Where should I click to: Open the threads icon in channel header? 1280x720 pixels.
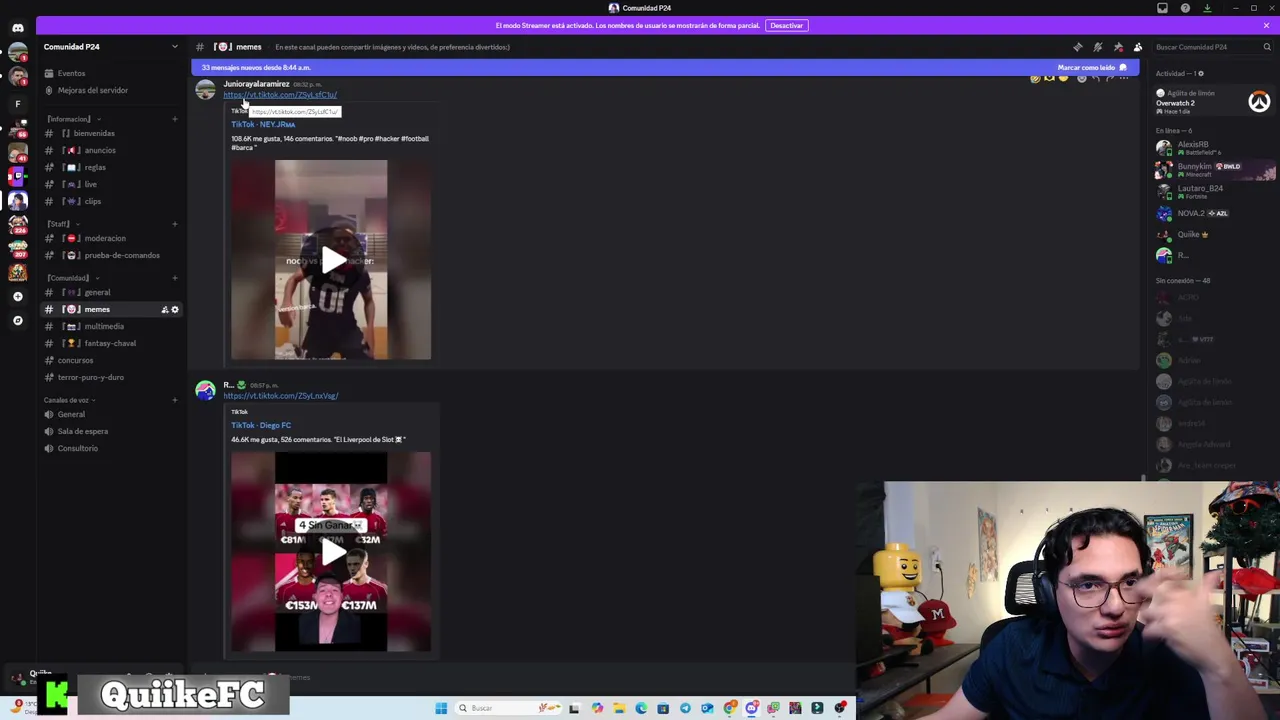[x=1077, y=47]
